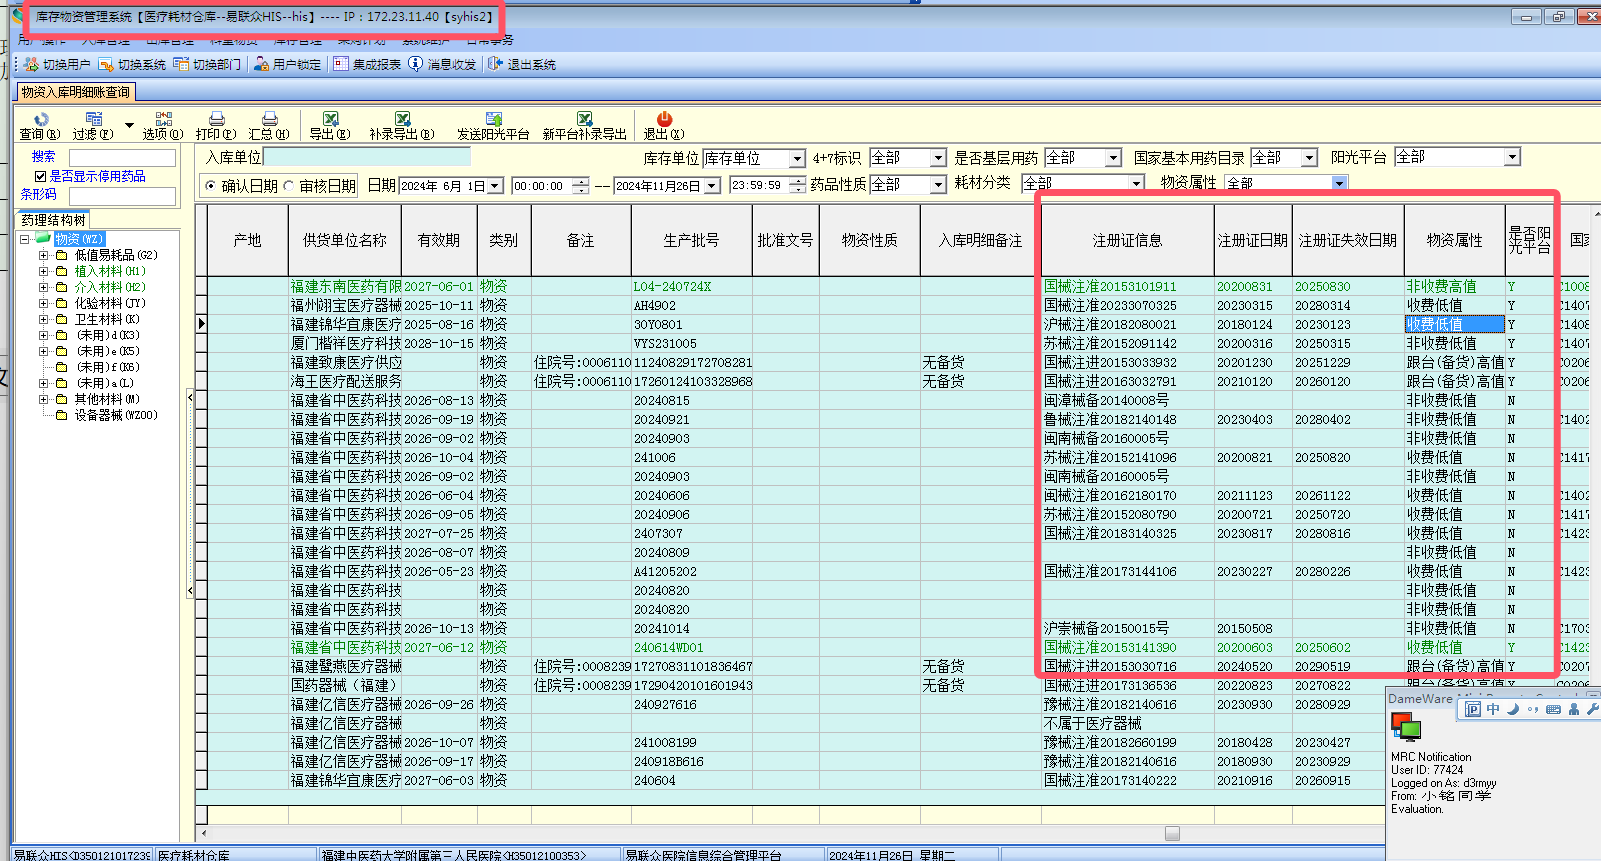
Task: Click the 发送阳光平台 toolbar icon
Action: coord(493,120)
